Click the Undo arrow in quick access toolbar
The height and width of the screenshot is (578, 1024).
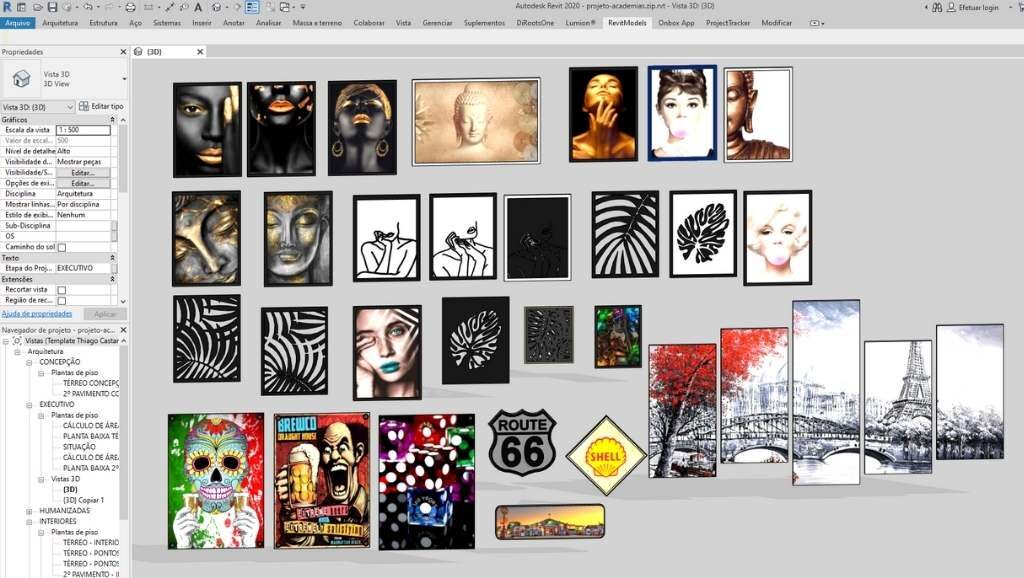pos(89,7)
